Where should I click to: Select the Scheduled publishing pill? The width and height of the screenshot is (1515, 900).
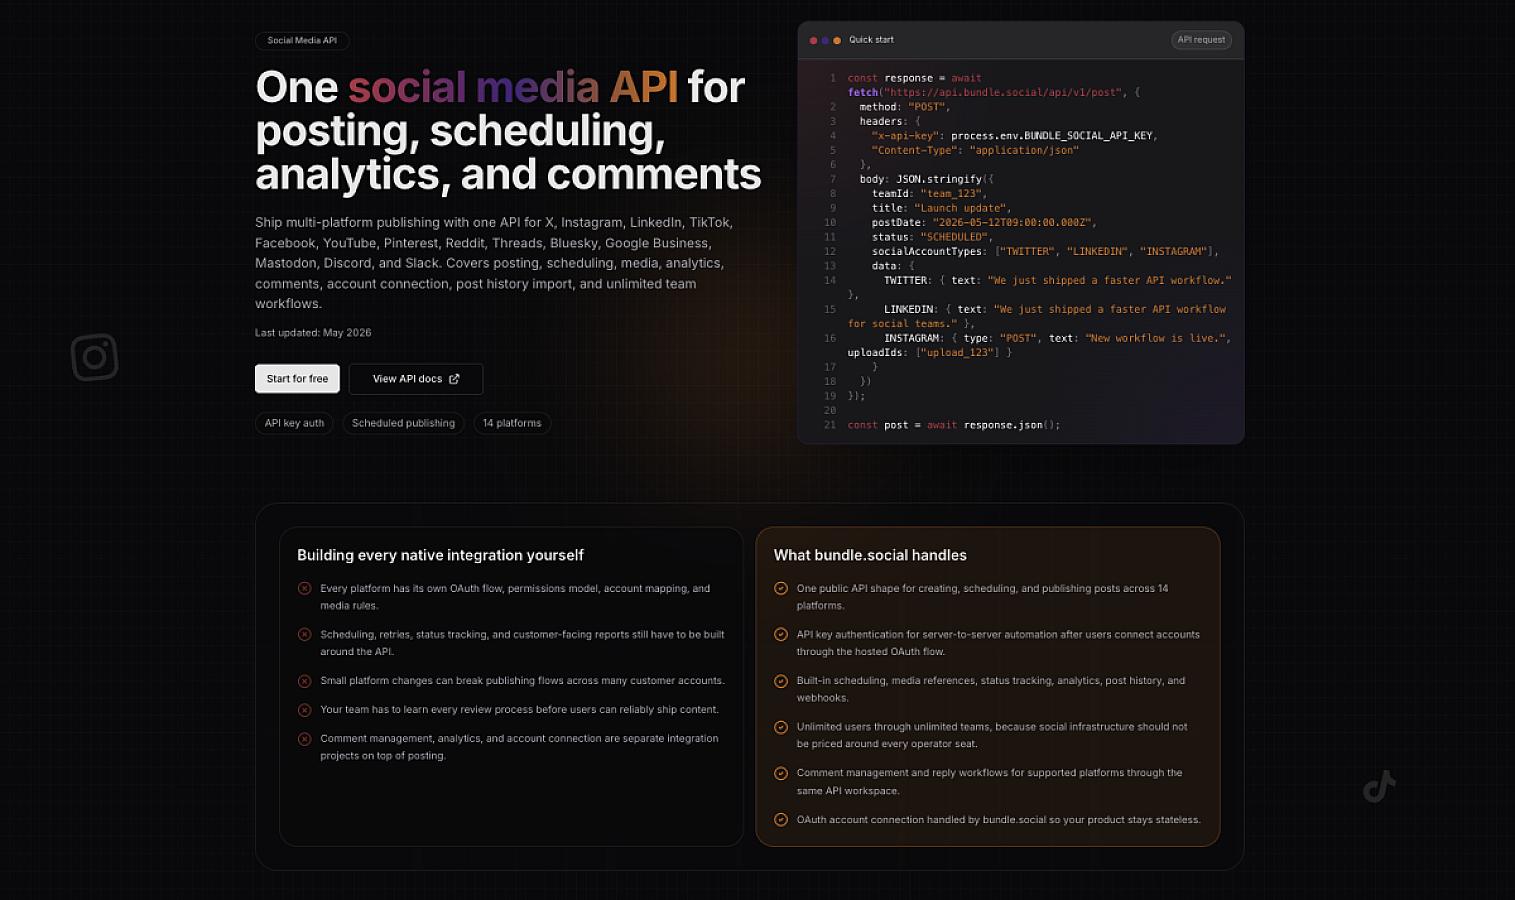[403, 423]
